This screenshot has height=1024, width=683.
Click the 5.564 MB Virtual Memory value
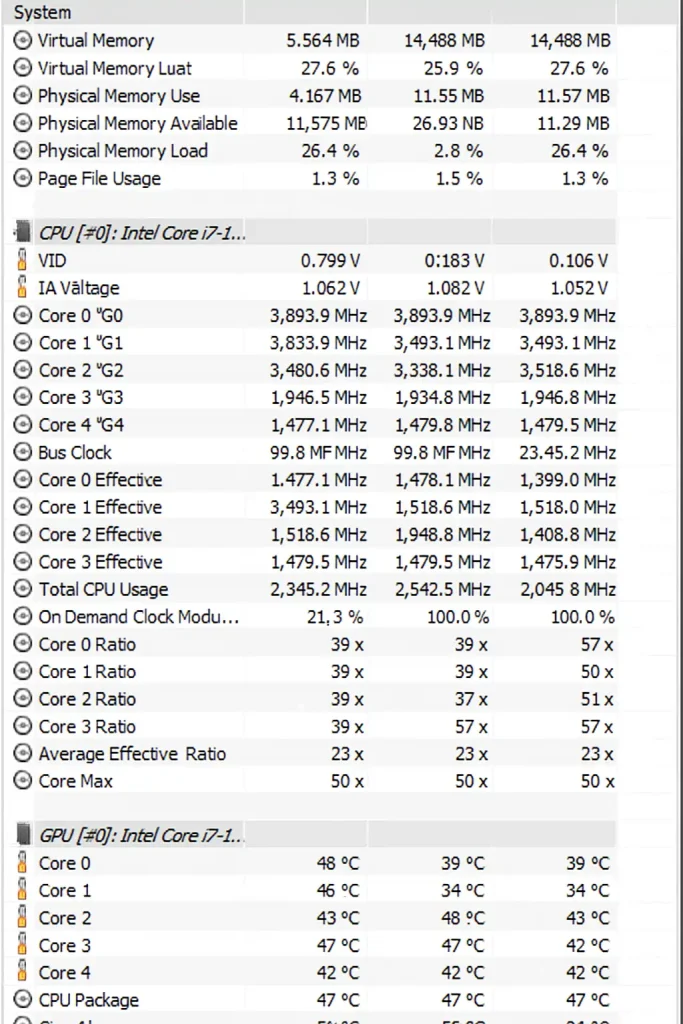point(323,41)
